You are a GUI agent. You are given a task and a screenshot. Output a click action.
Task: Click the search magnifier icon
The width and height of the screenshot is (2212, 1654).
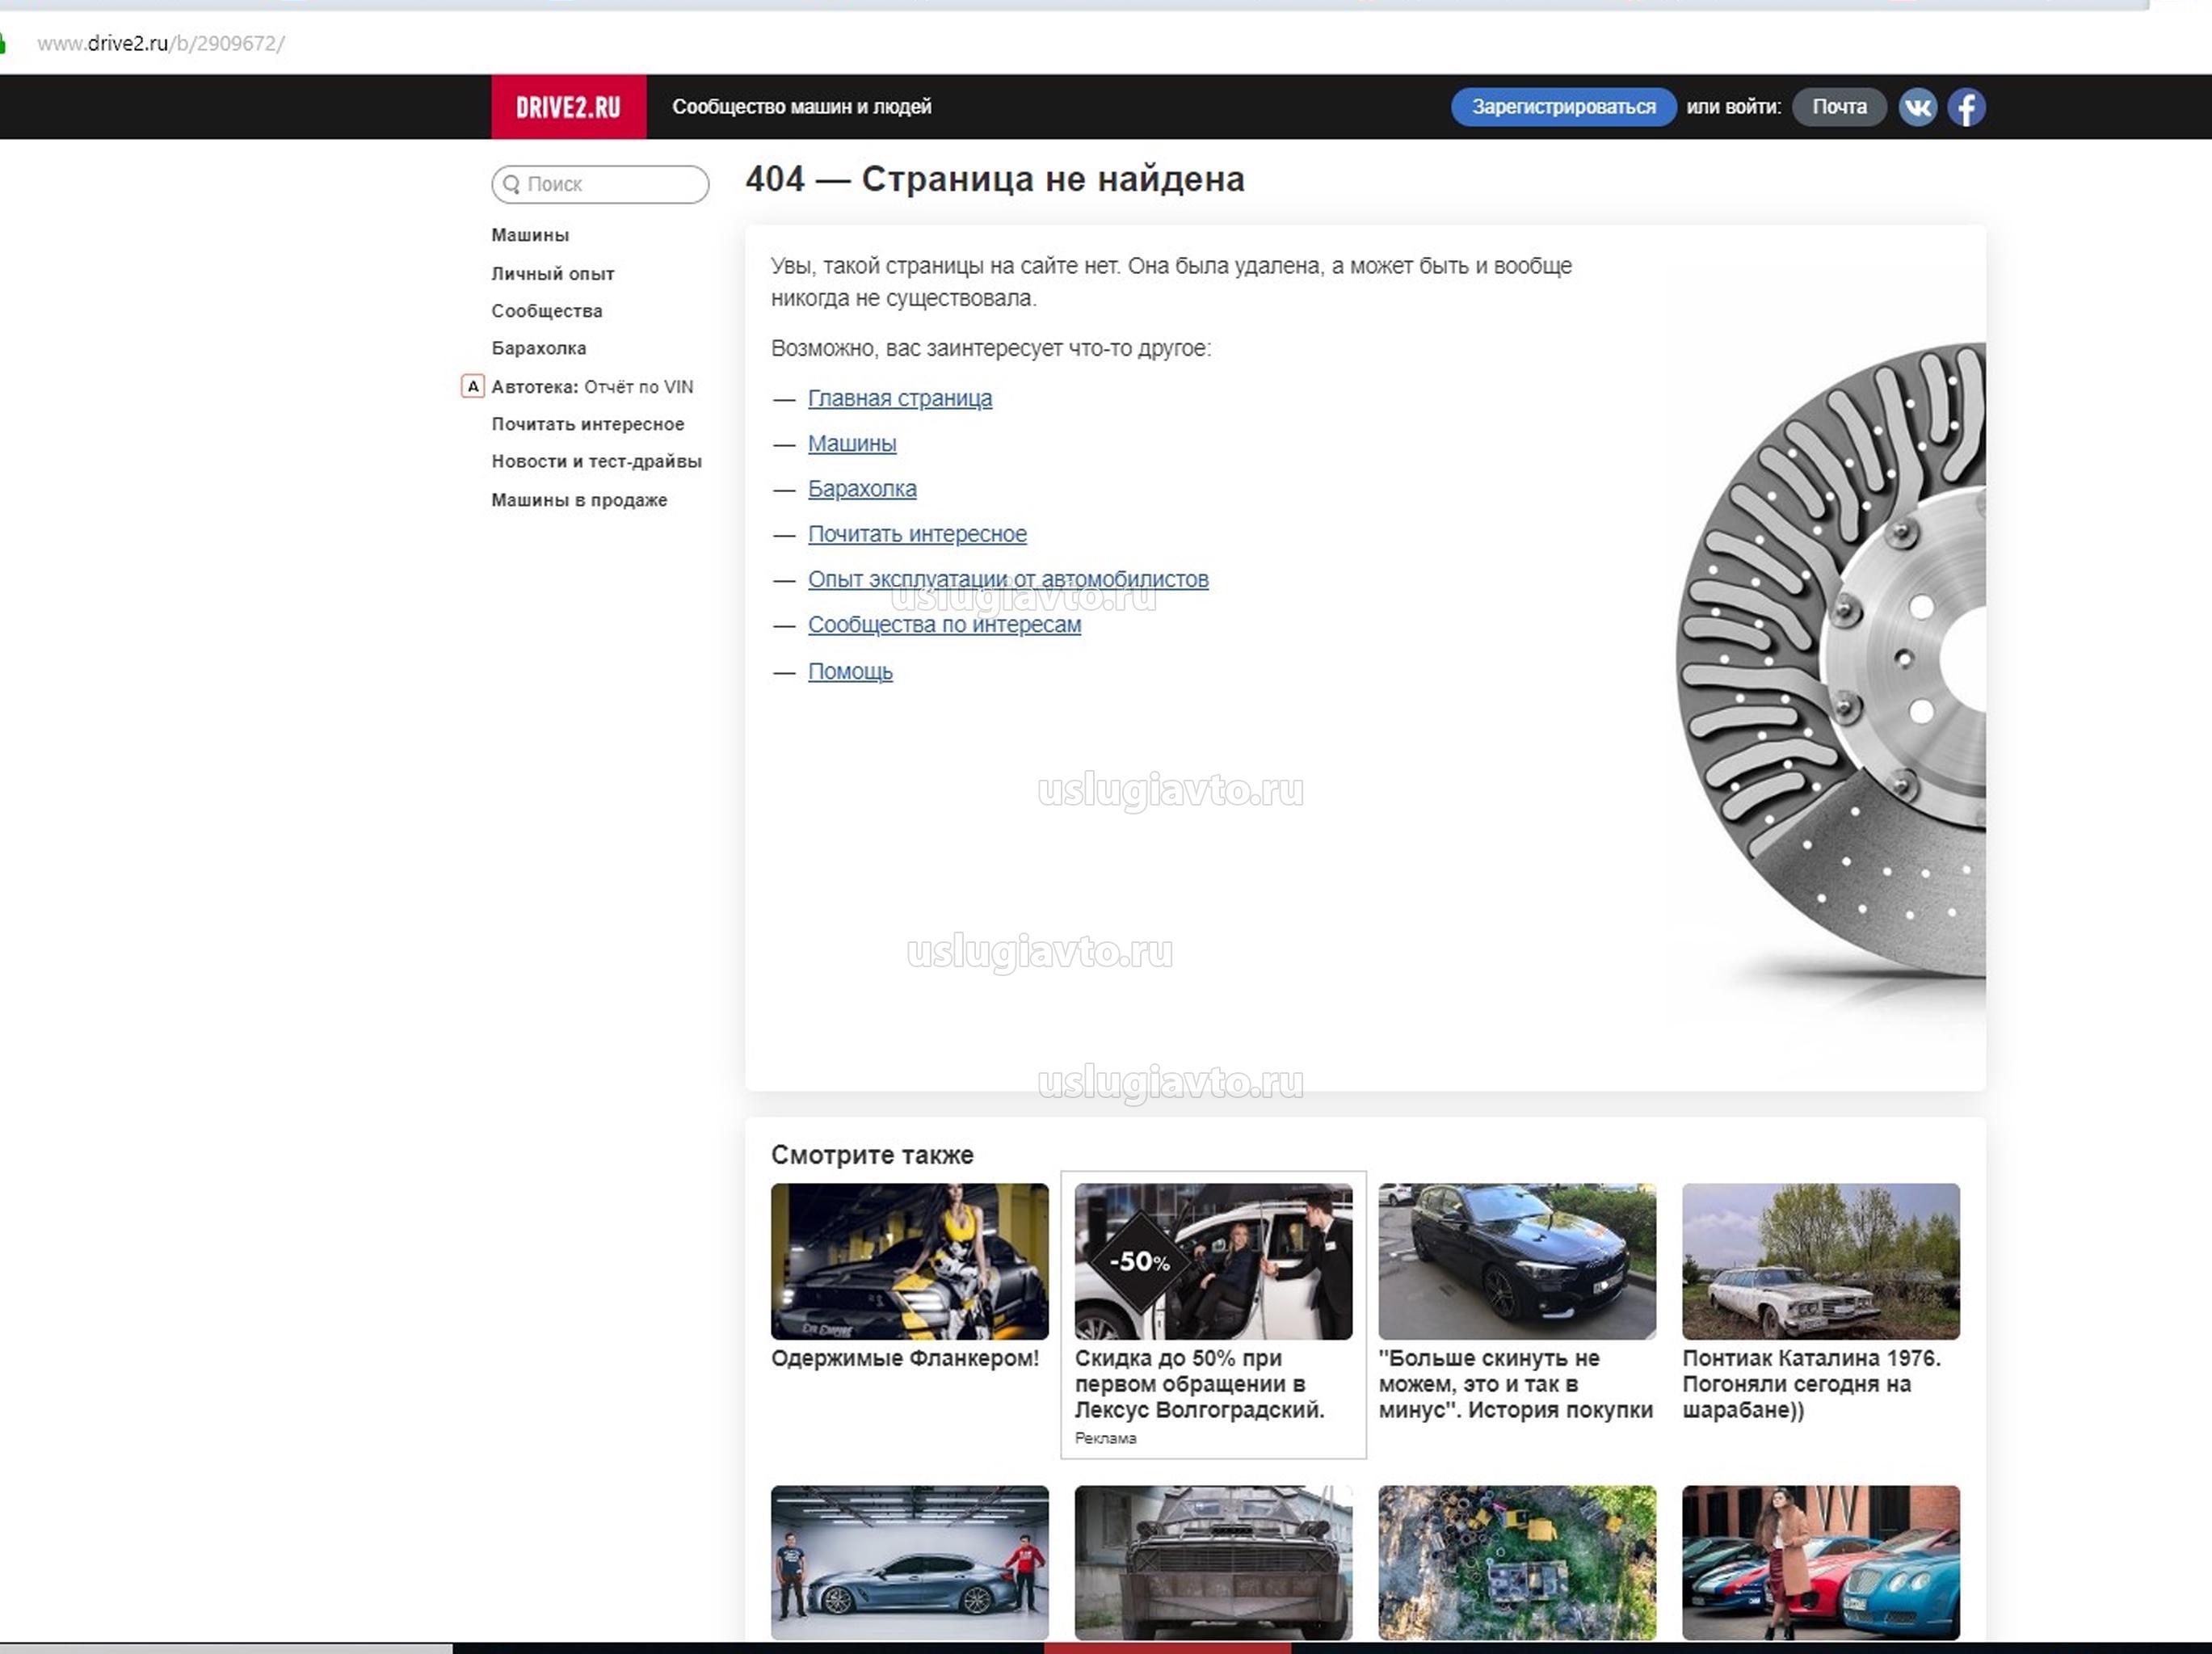tap(511, 184)
